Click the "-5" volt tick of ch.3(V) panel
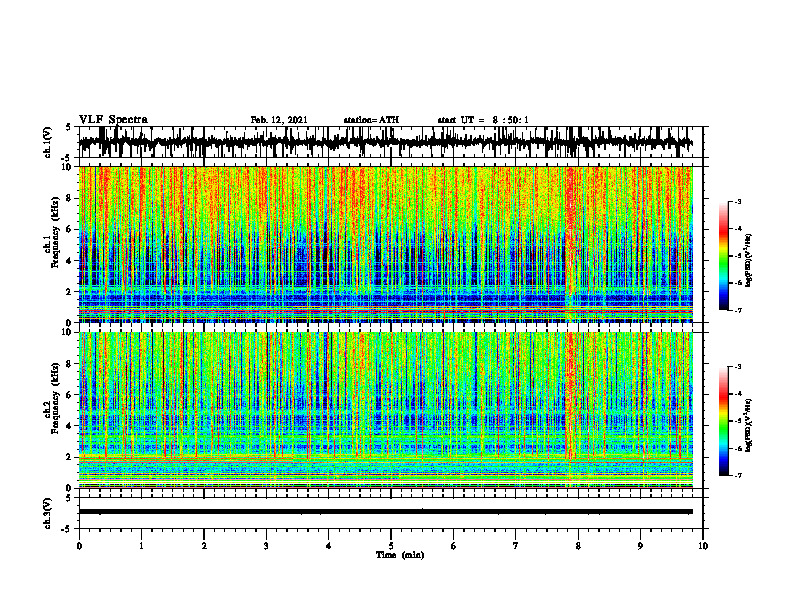Viewport: 792px width, 612px height. [x=67, y=529]
